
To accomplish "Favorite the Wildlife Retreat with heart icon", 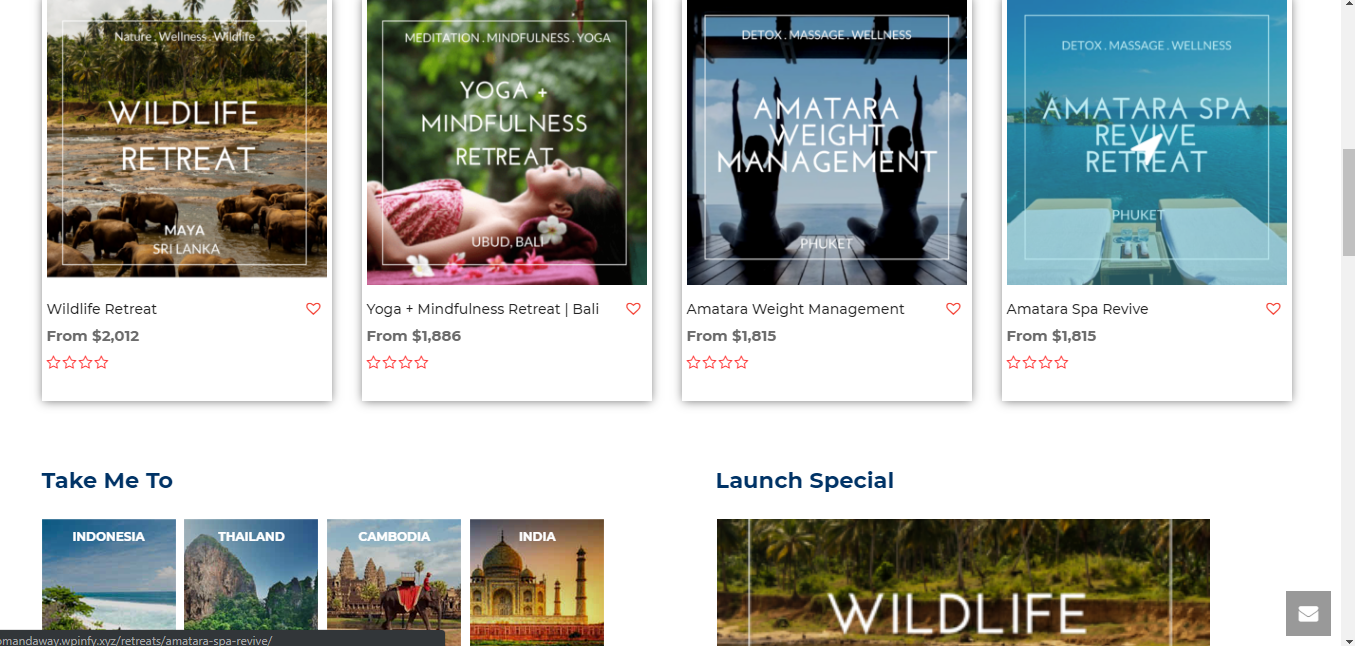I will click(x=313, y=309).
